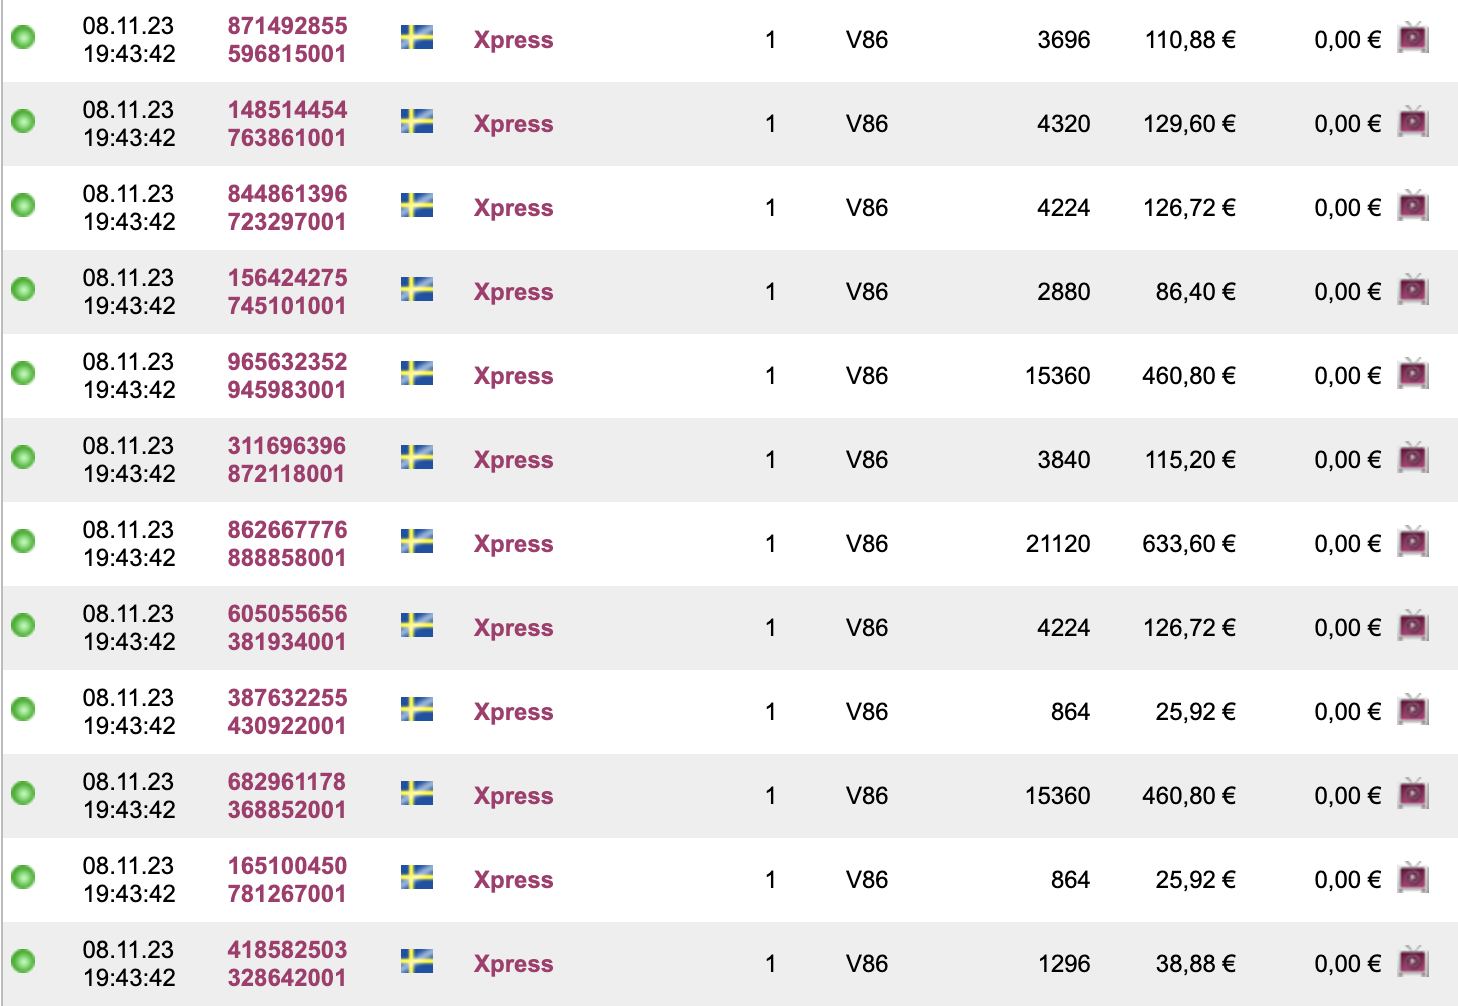The image size is (1458, 1006).
Task: Click Swedish flag in row 862667776
Action: tap(416, 542)
